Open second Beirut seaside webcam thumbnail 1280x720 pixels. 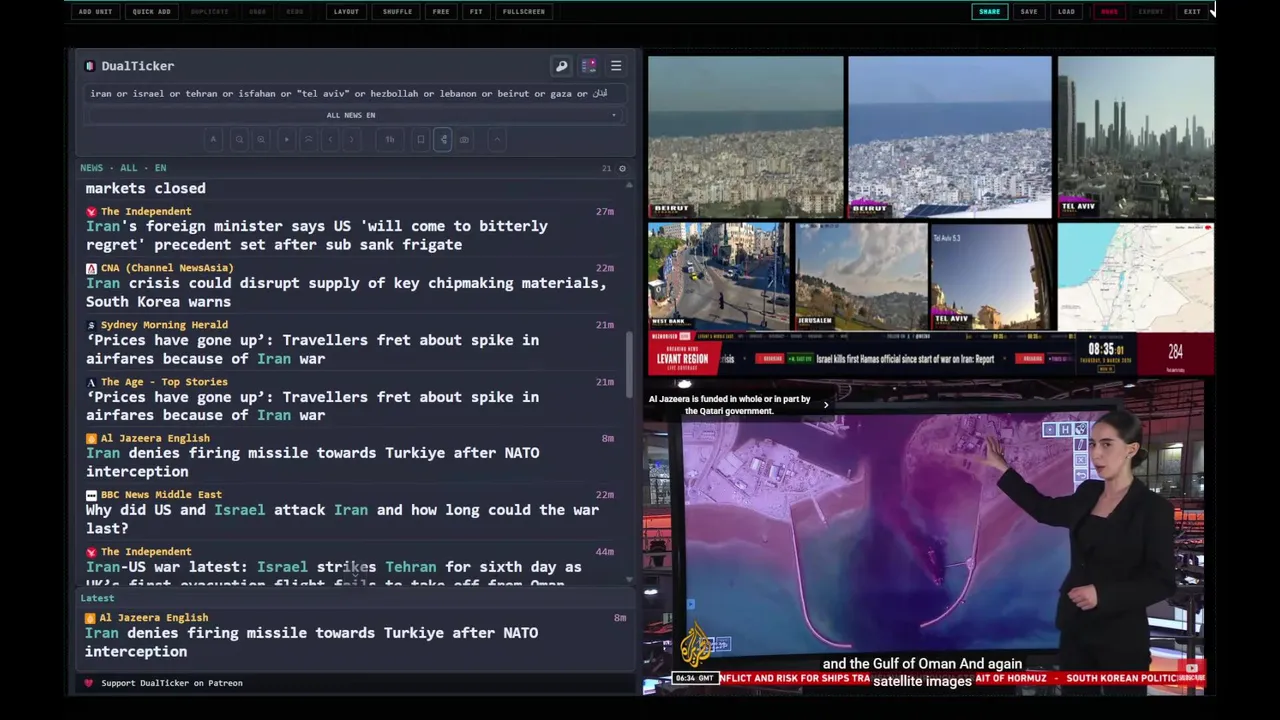tap(950, 137)
